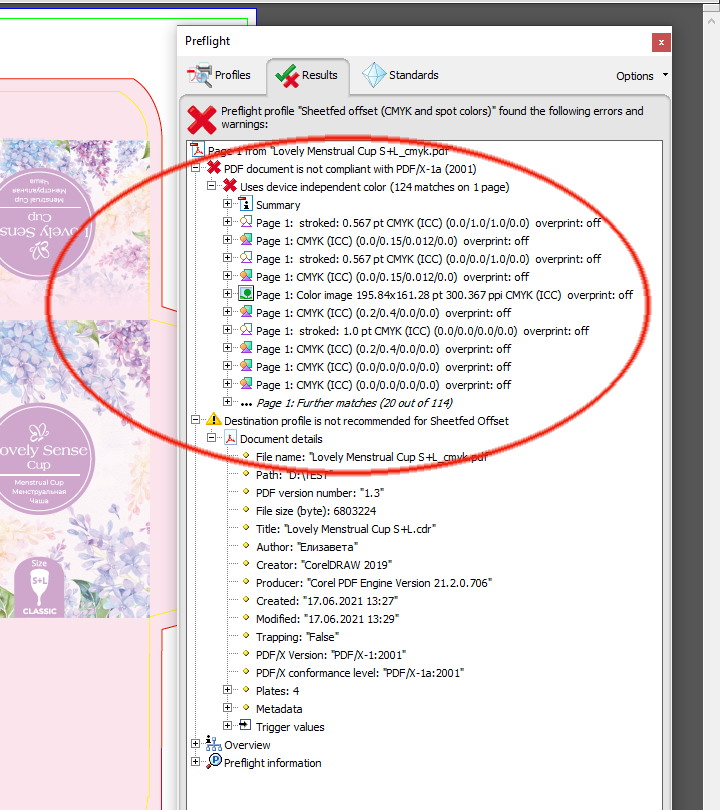Collapse the Document details node
Screen dimensions: 720x810
[x=211, y=438]
